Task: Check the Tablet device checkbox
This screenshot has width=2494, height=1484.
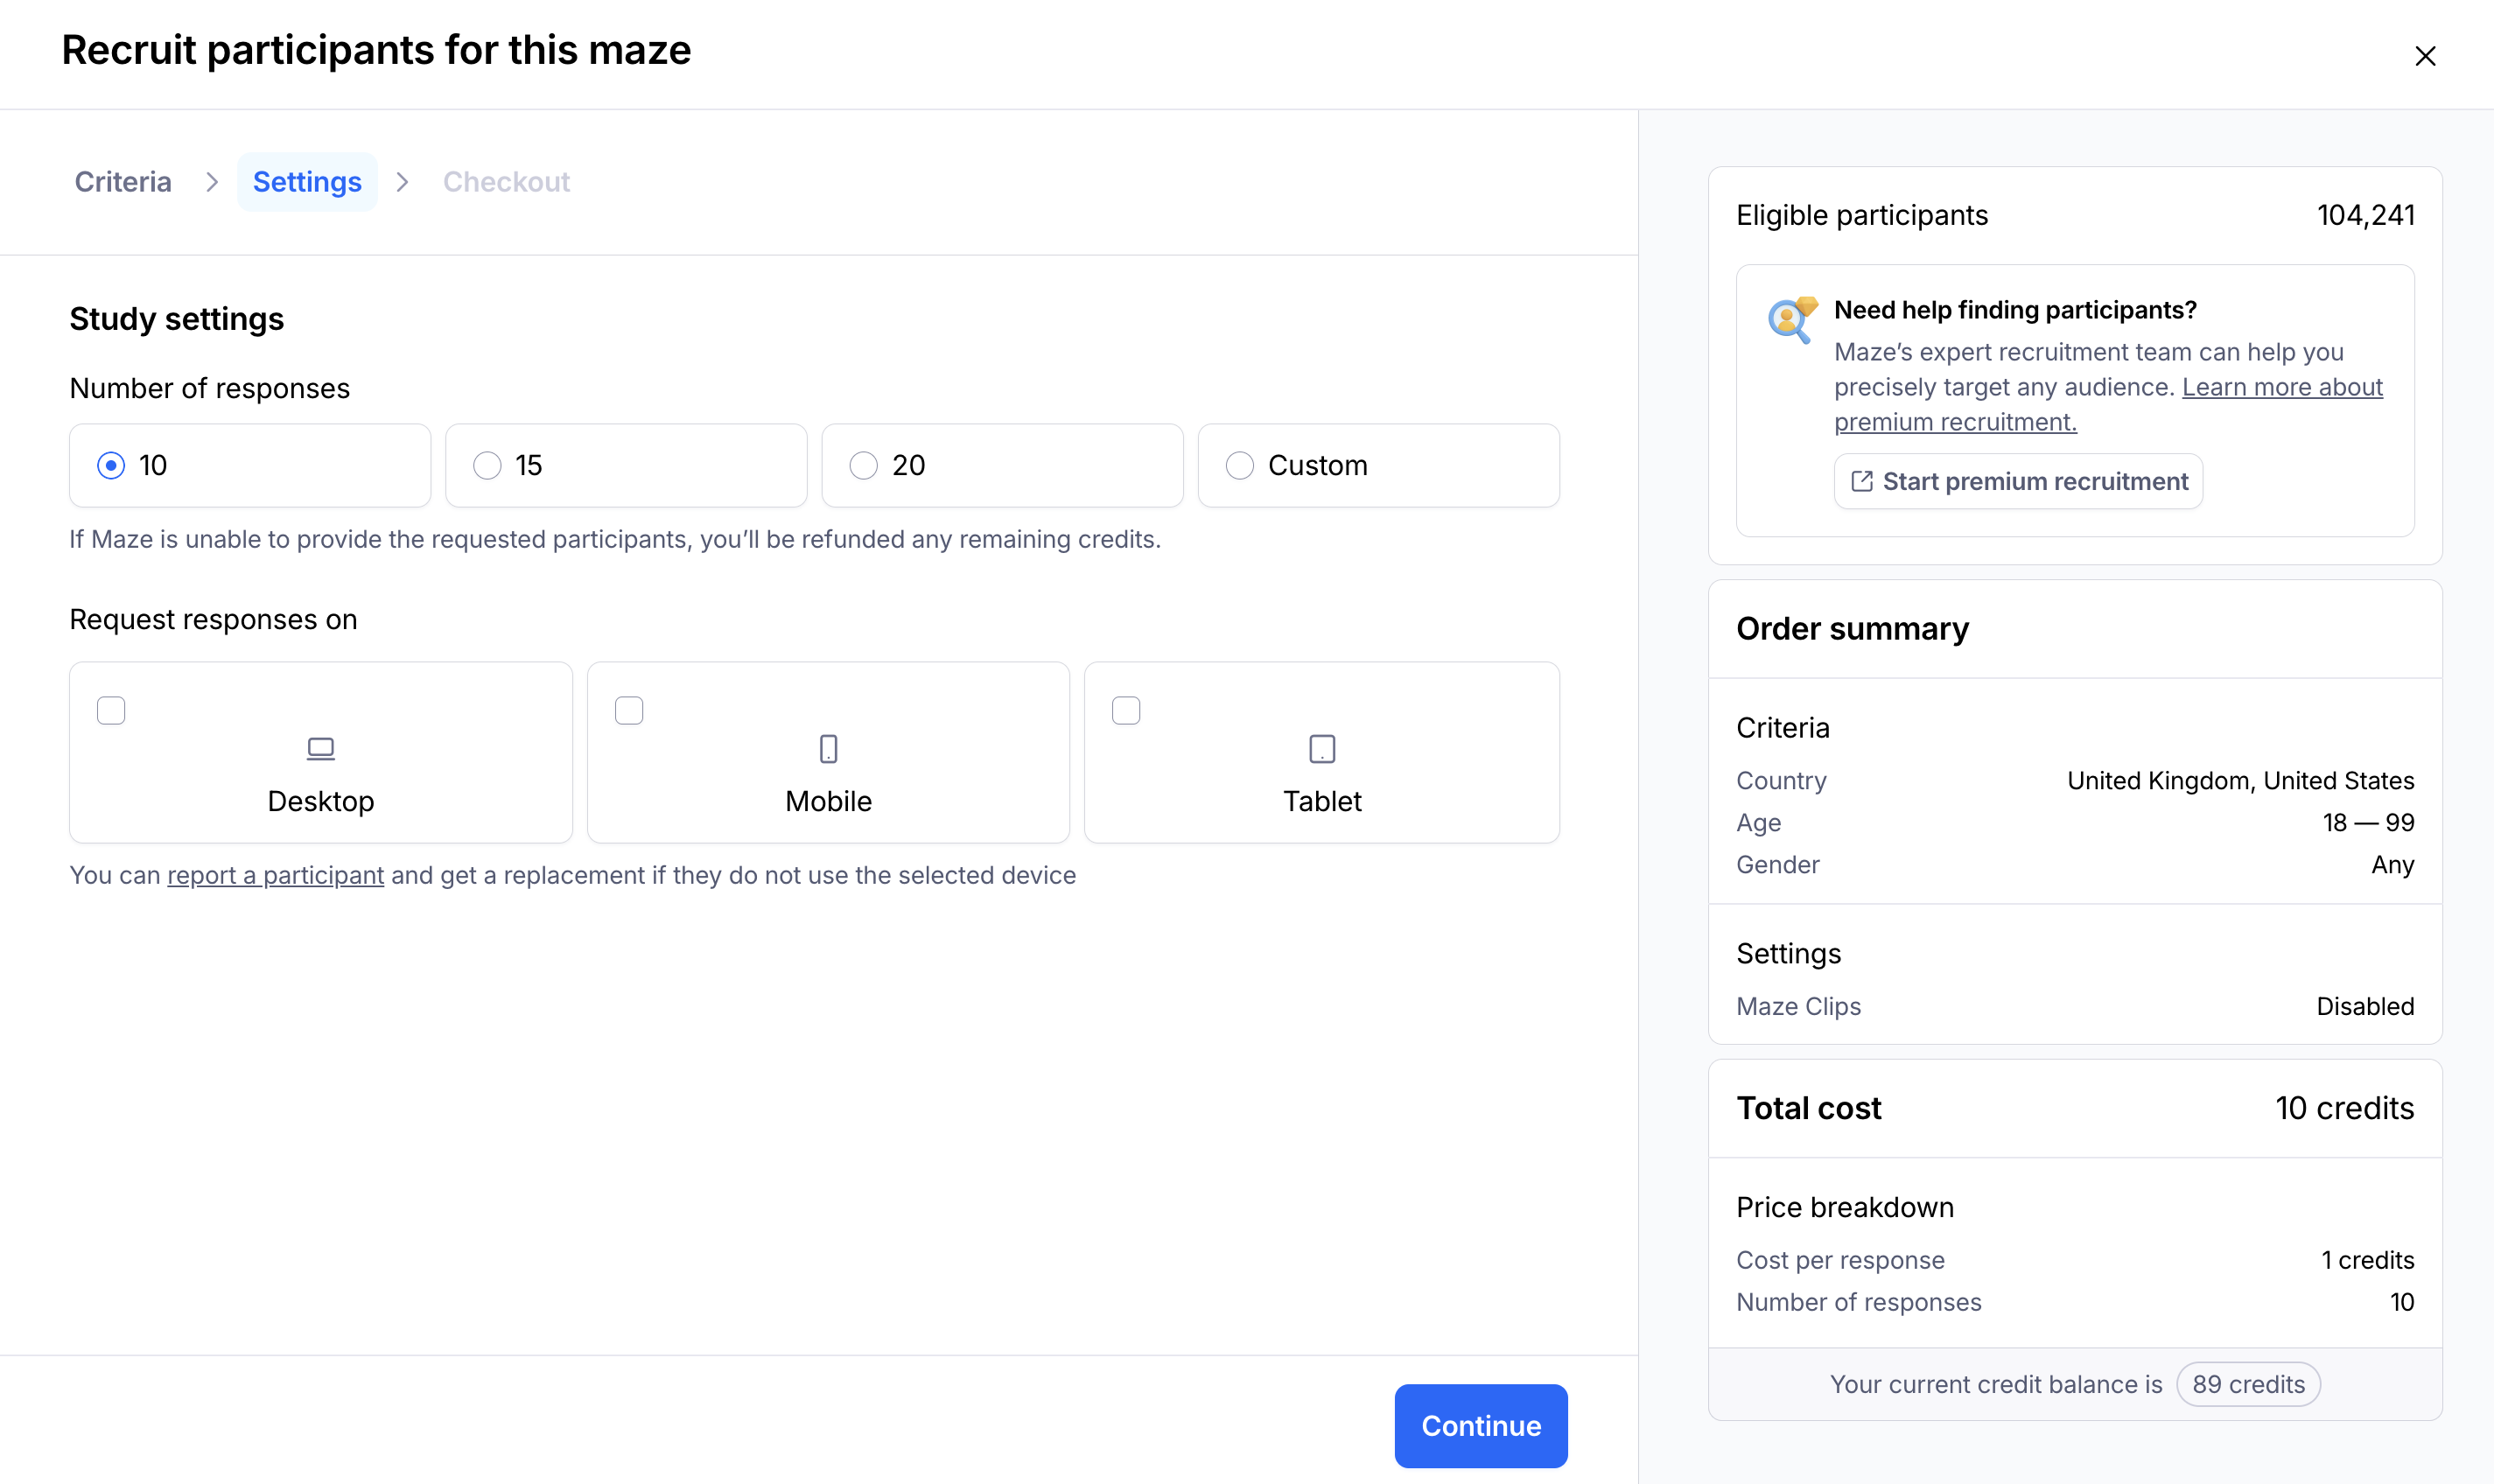Action: point(1126,710)
